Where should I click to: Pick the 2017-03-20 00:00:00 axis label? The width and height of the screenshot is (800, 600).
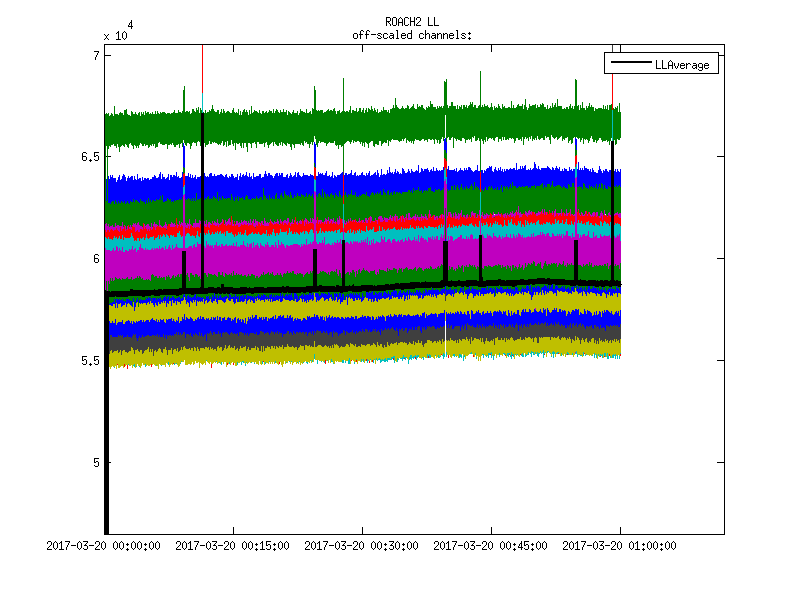[x=105, y=546]
